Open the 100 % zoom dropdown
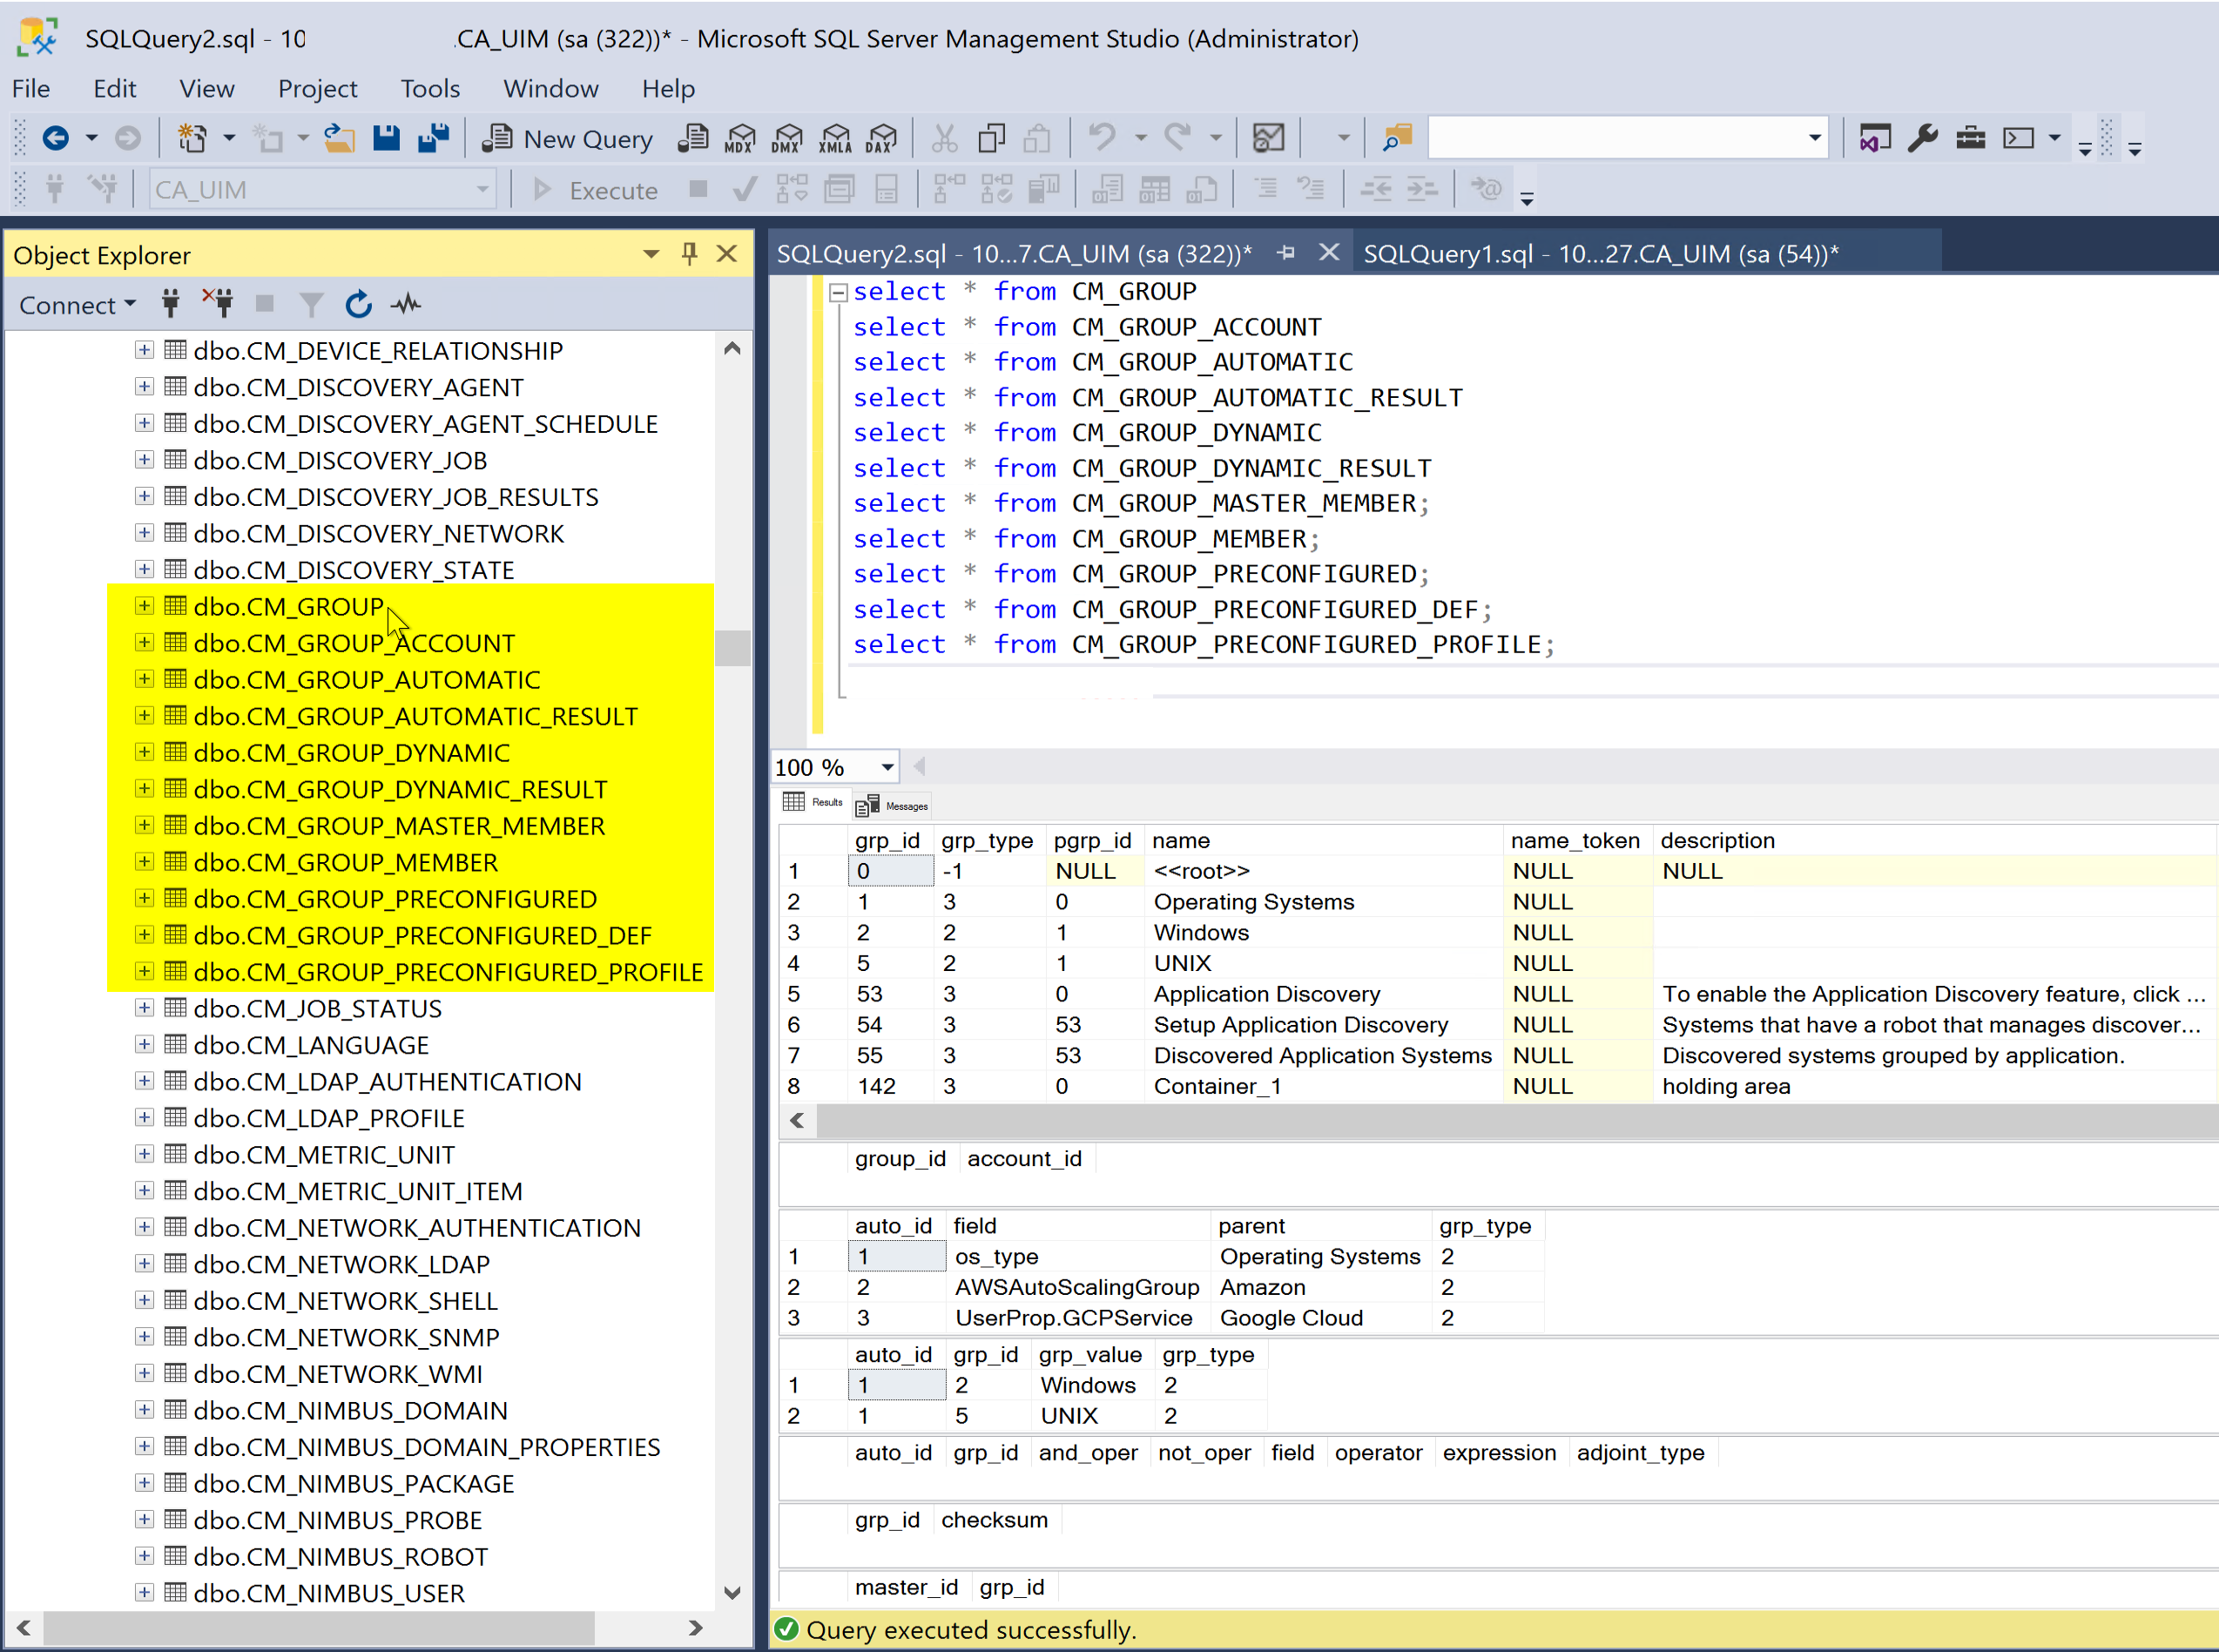This screenshot has height=1652, width=2219. click(x=886, y=767)
